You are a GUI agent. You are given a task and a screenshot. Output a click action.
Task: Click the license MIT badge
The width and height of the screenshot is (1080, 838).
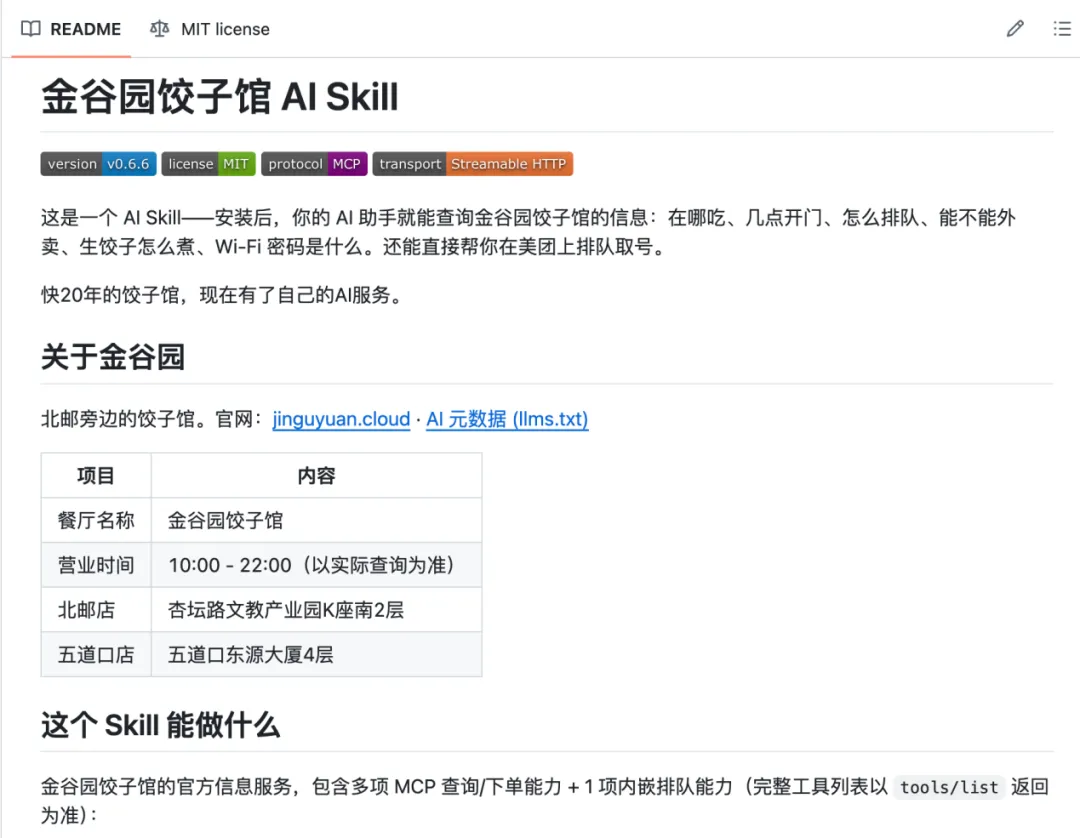[x=208, y=164]
